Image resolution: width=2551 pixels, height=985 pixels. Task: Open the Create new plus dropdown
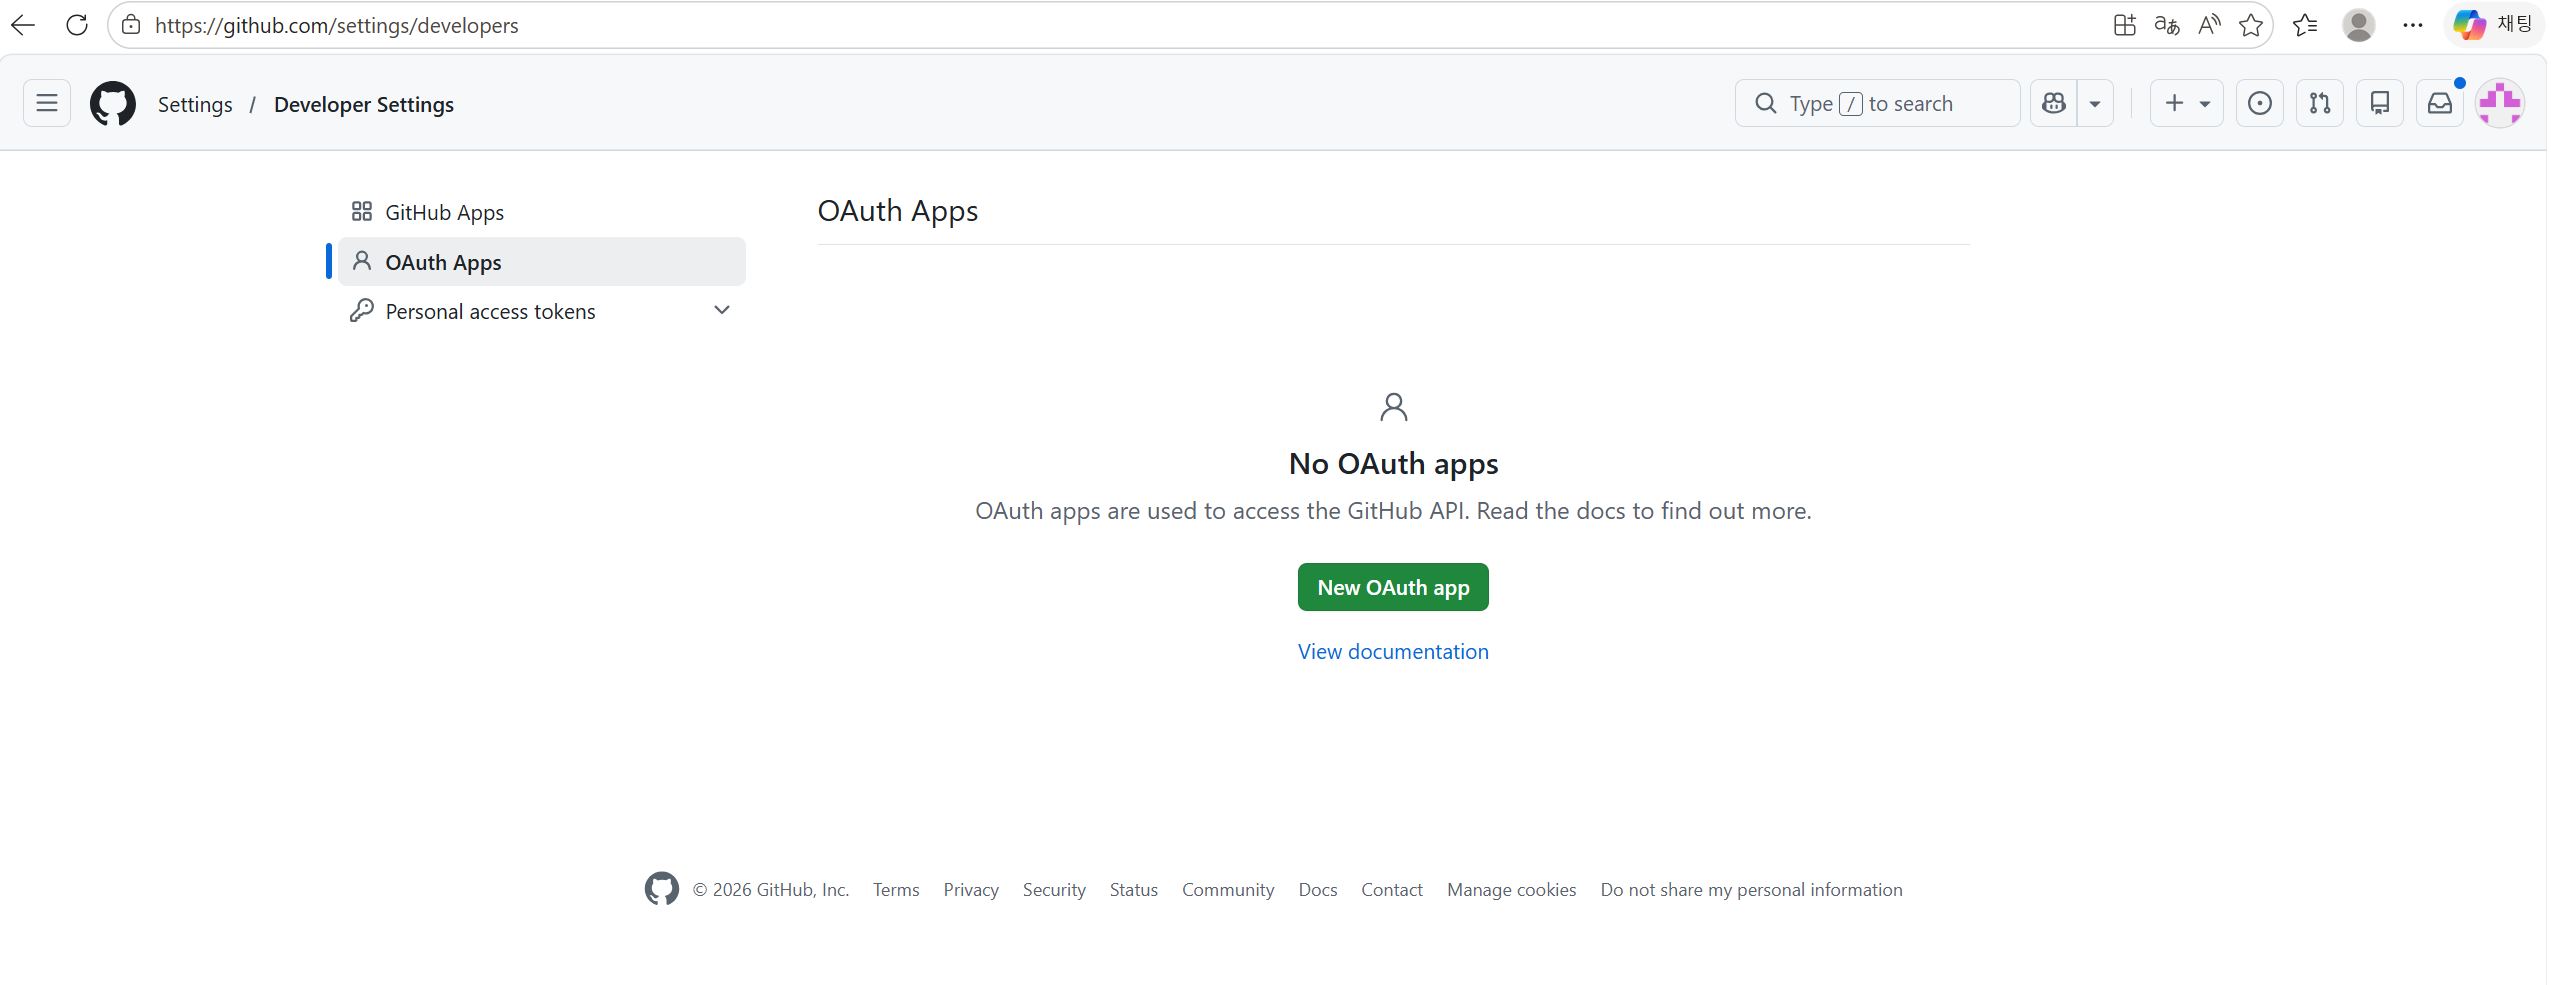click(x=2187, y=103)
